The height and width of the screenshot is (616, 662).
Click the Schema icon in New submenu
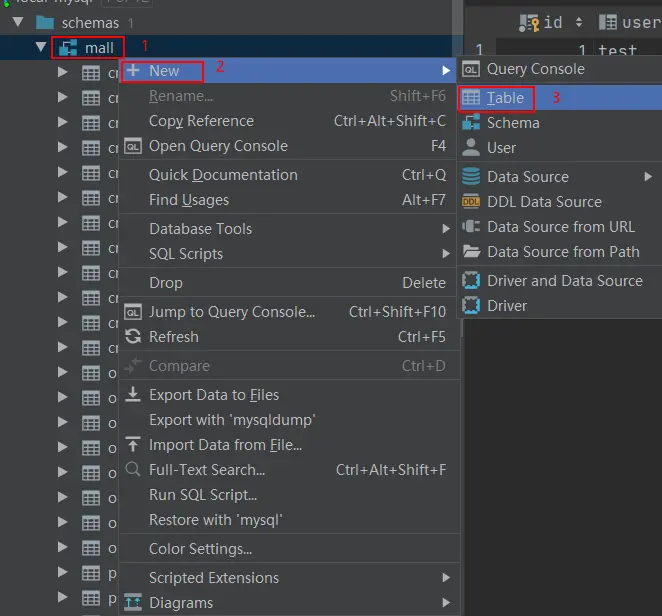tap(471, 123)
